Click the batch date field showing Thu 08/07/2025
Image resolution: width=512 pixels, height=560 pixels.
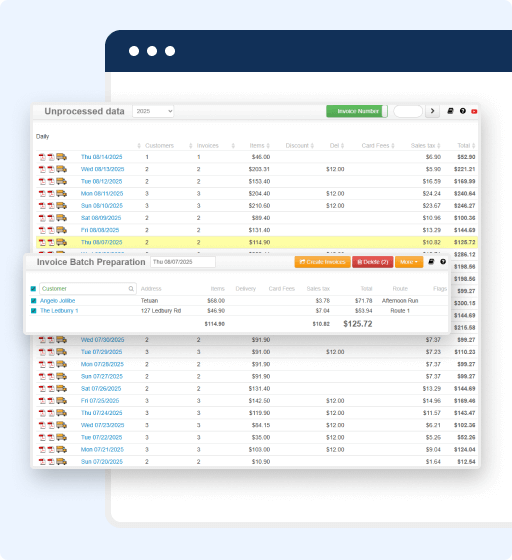183,262
